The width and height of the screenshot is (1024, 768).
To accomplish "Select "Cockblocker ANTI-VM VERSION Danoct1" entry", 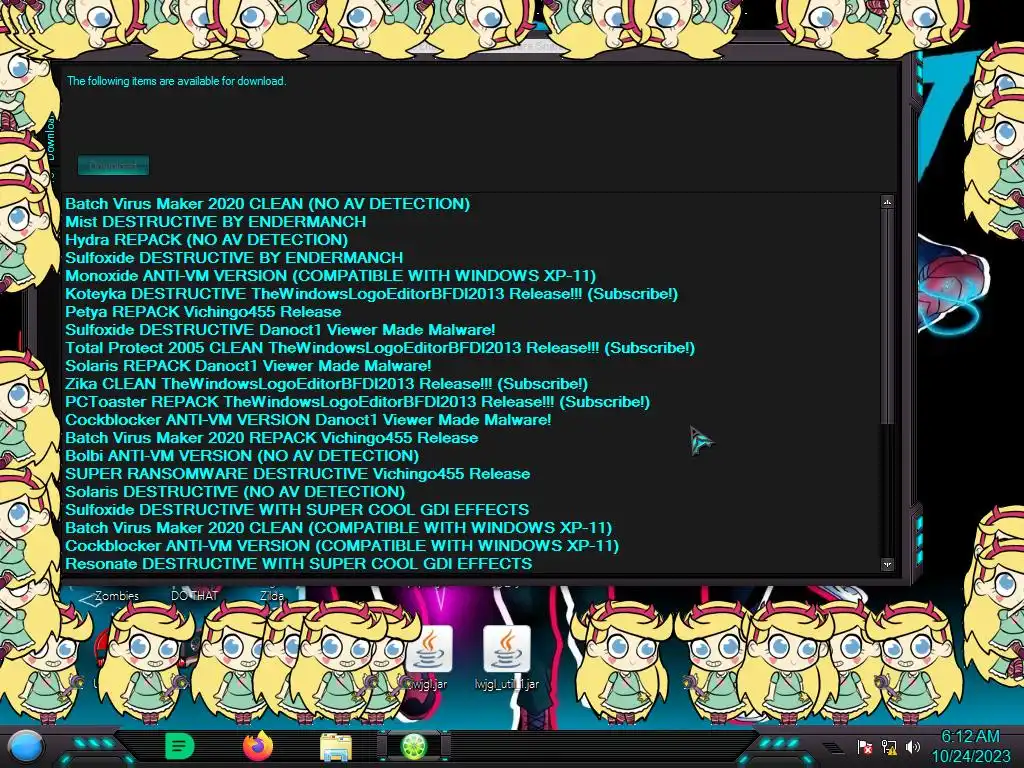I will [x=308, y=420].
